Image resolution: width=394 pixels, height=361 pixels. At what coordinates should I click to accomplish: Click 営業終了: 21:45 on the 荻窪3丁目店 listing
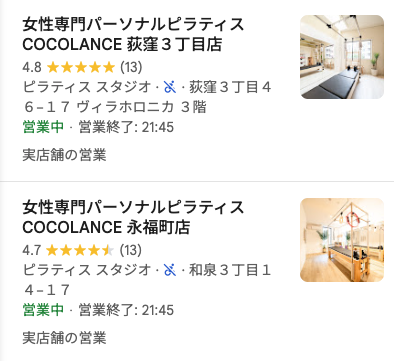click(126, 127)
